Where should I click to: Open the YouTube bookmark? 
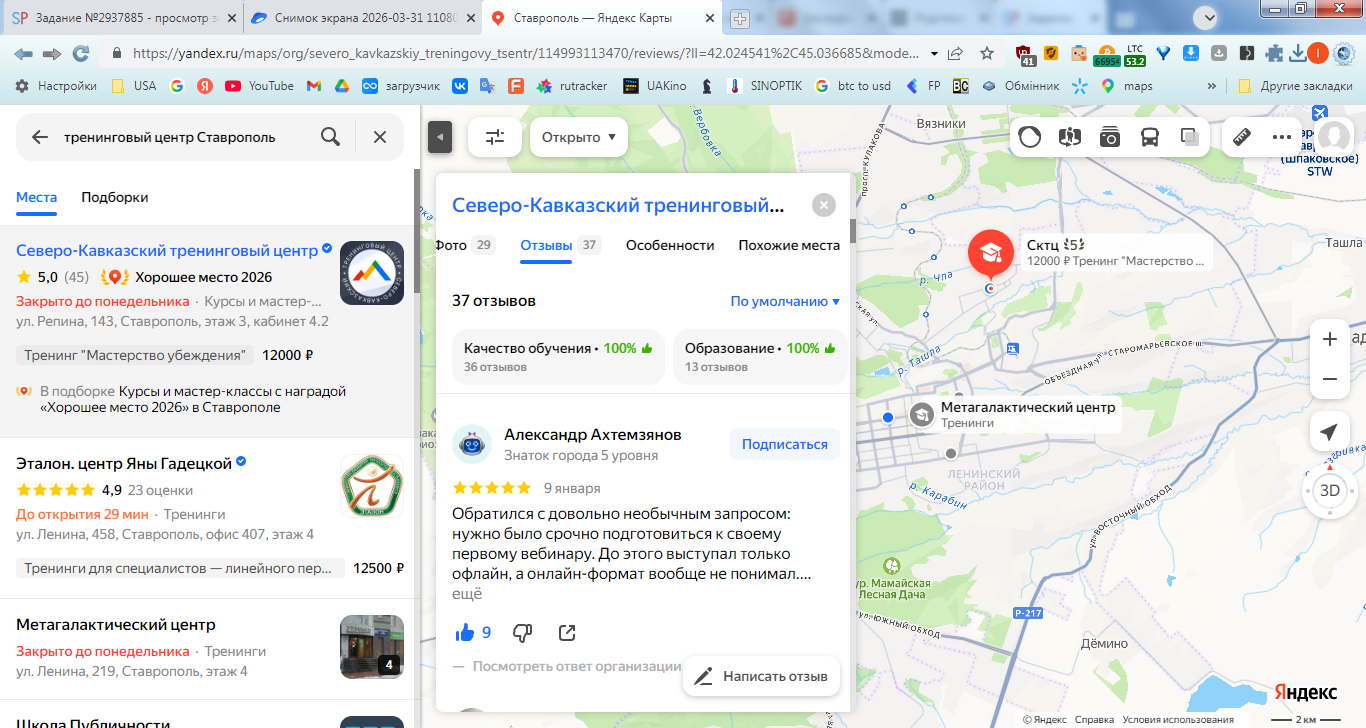260,86
